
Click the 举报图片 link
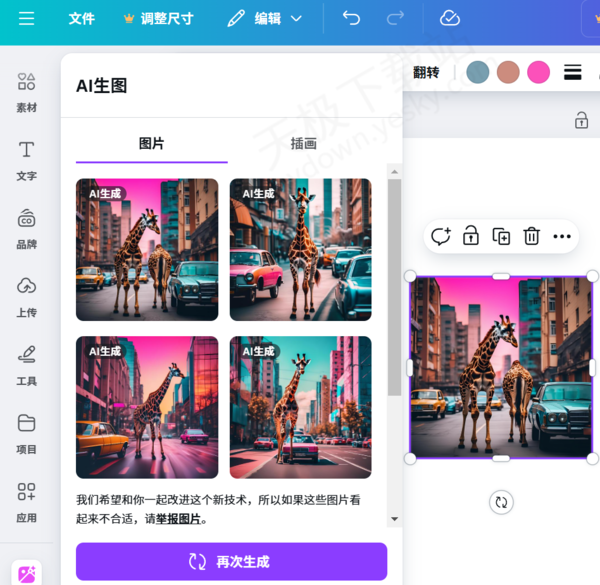pos(178,519)
